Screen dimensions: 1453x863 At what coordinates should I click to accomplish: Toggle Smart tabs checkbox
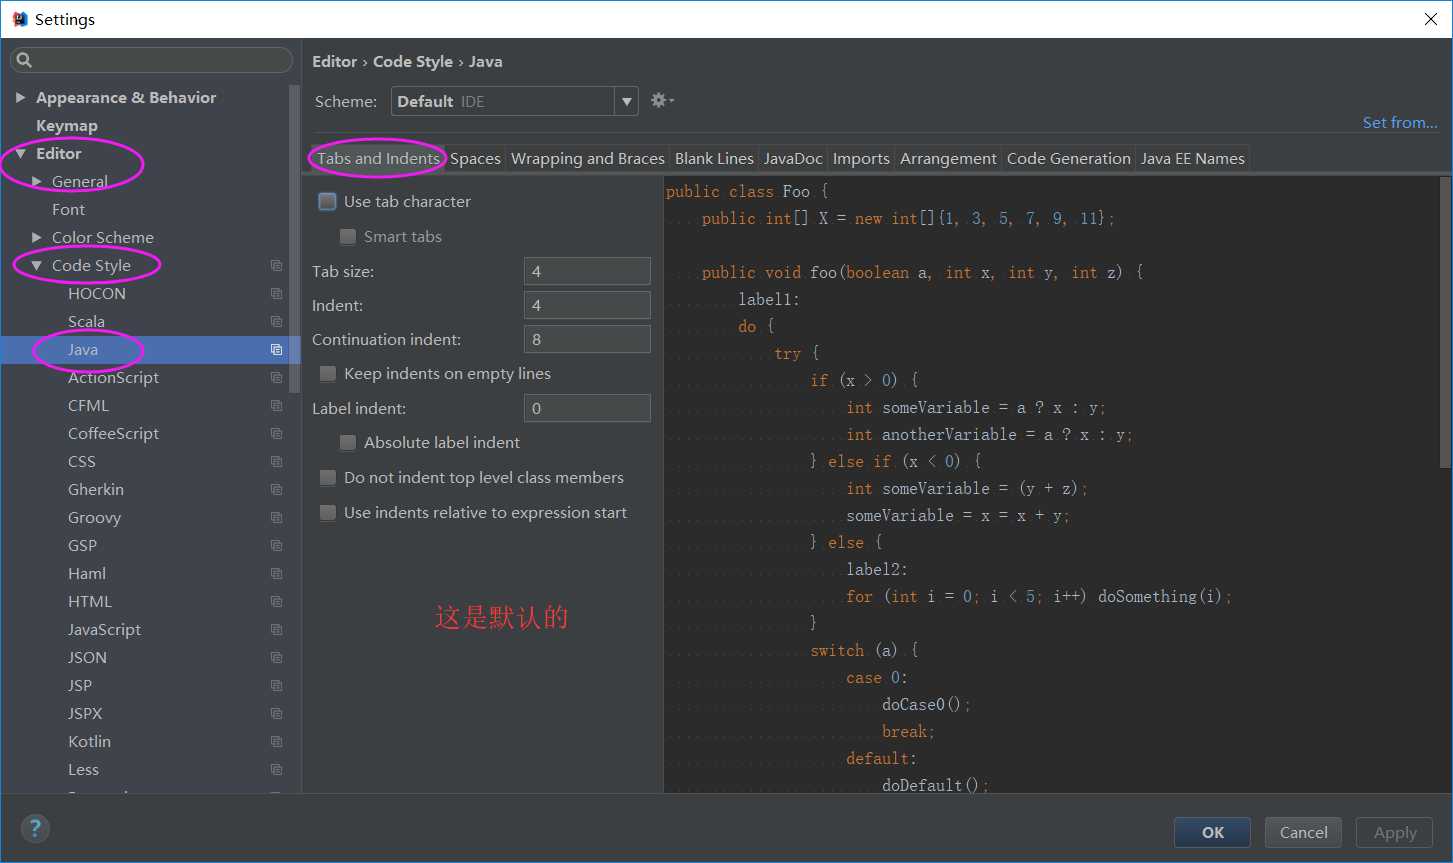[347, 237]
